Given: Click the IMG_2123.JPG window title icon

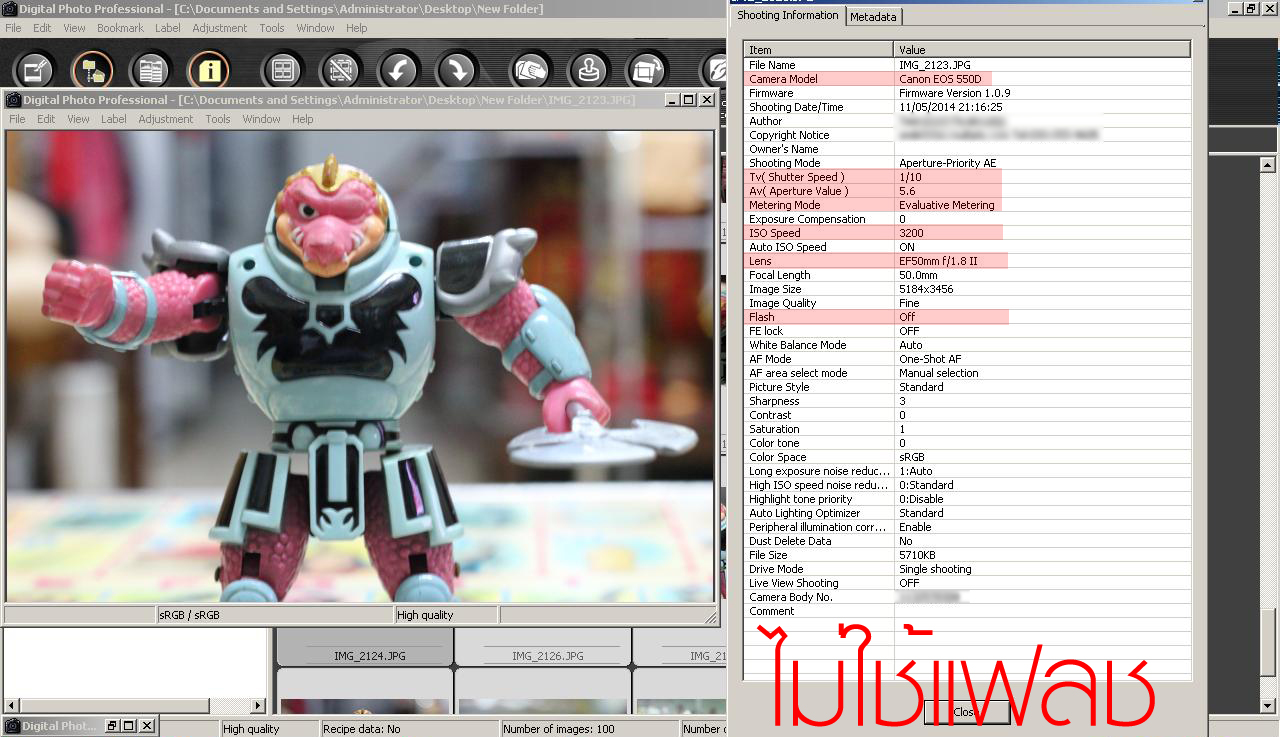Looking at the screenshot, I should [x=13, y=100].
